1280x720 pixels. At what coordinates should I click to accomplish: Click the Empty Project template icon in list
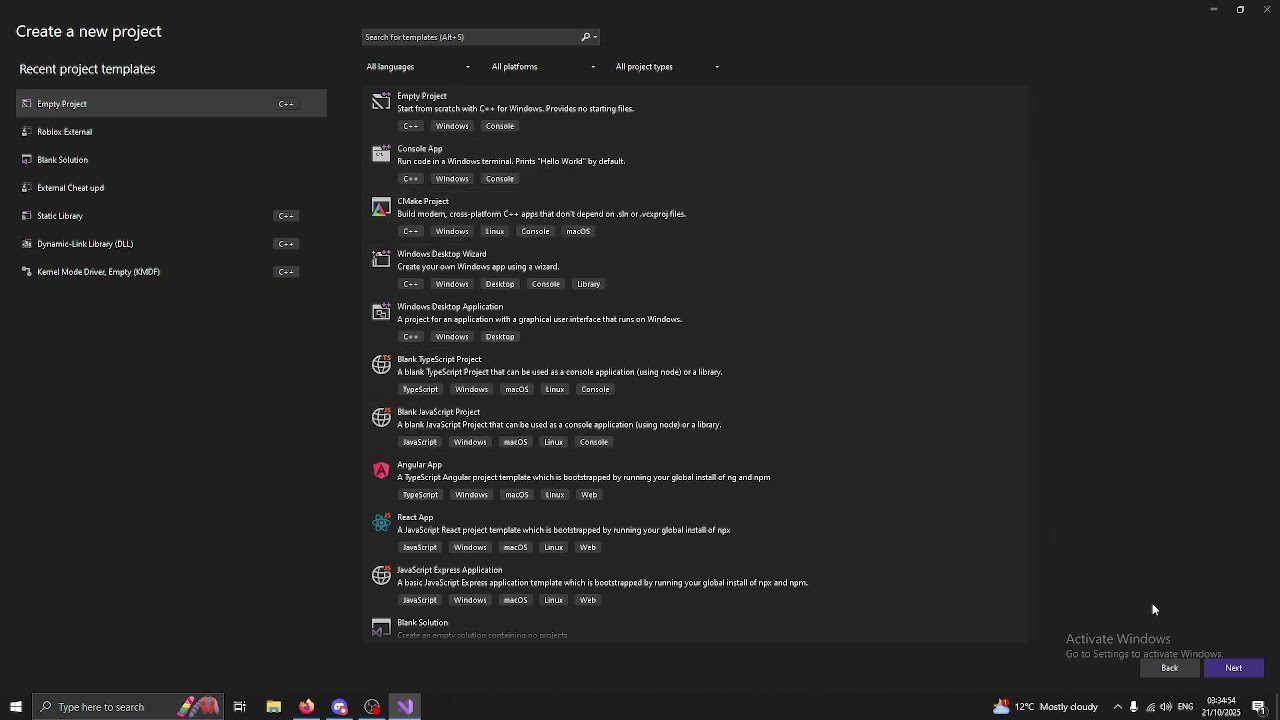(381, 102)
